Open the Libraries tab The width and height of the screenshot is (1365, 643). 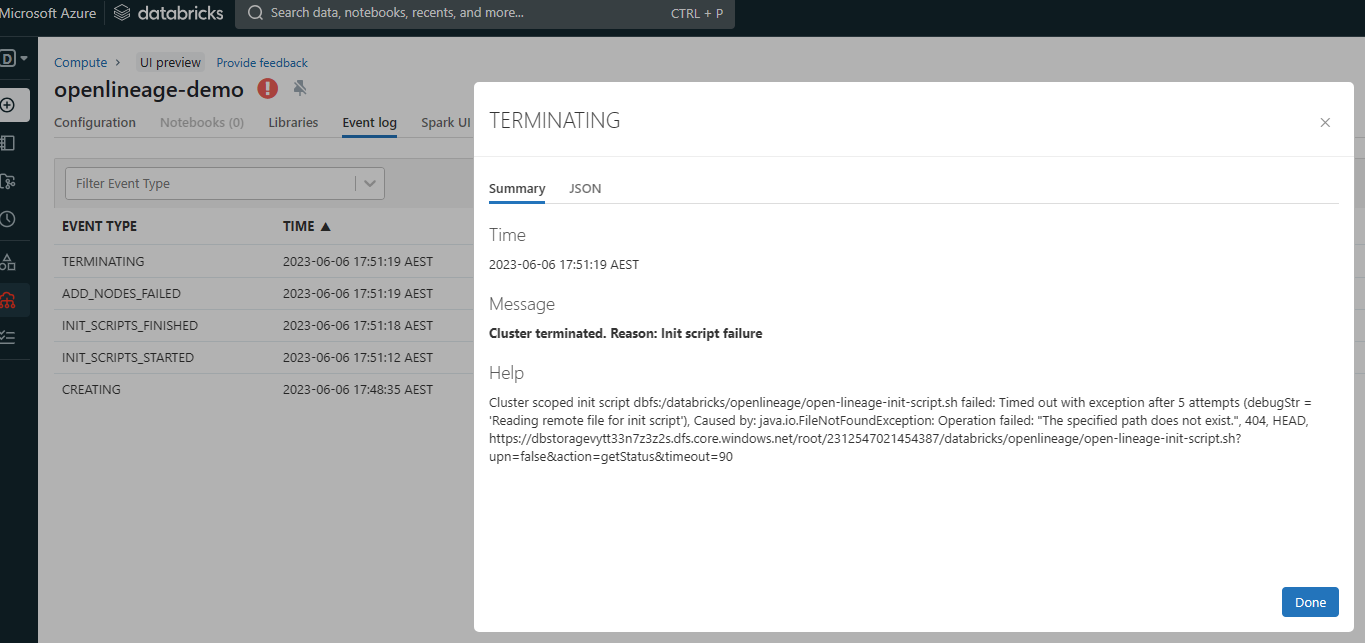pyautogui.click(x=292, y=122)
